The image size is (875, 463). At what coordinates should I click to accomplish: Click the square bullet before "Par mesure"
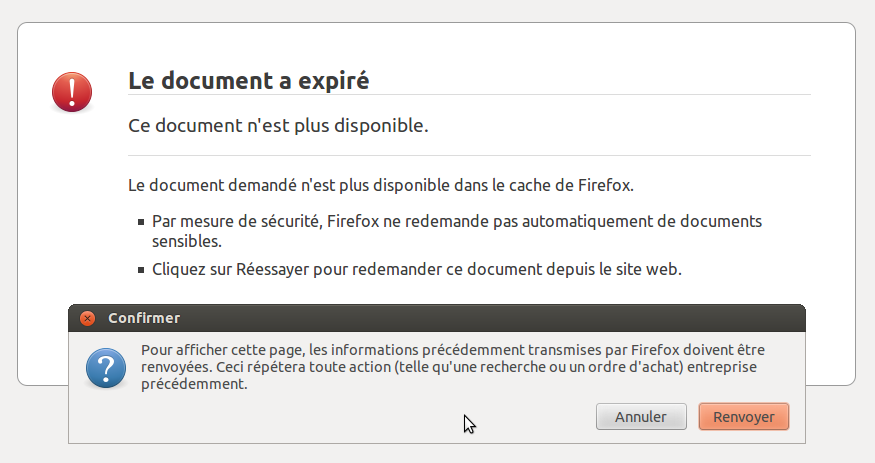(141, 222)
